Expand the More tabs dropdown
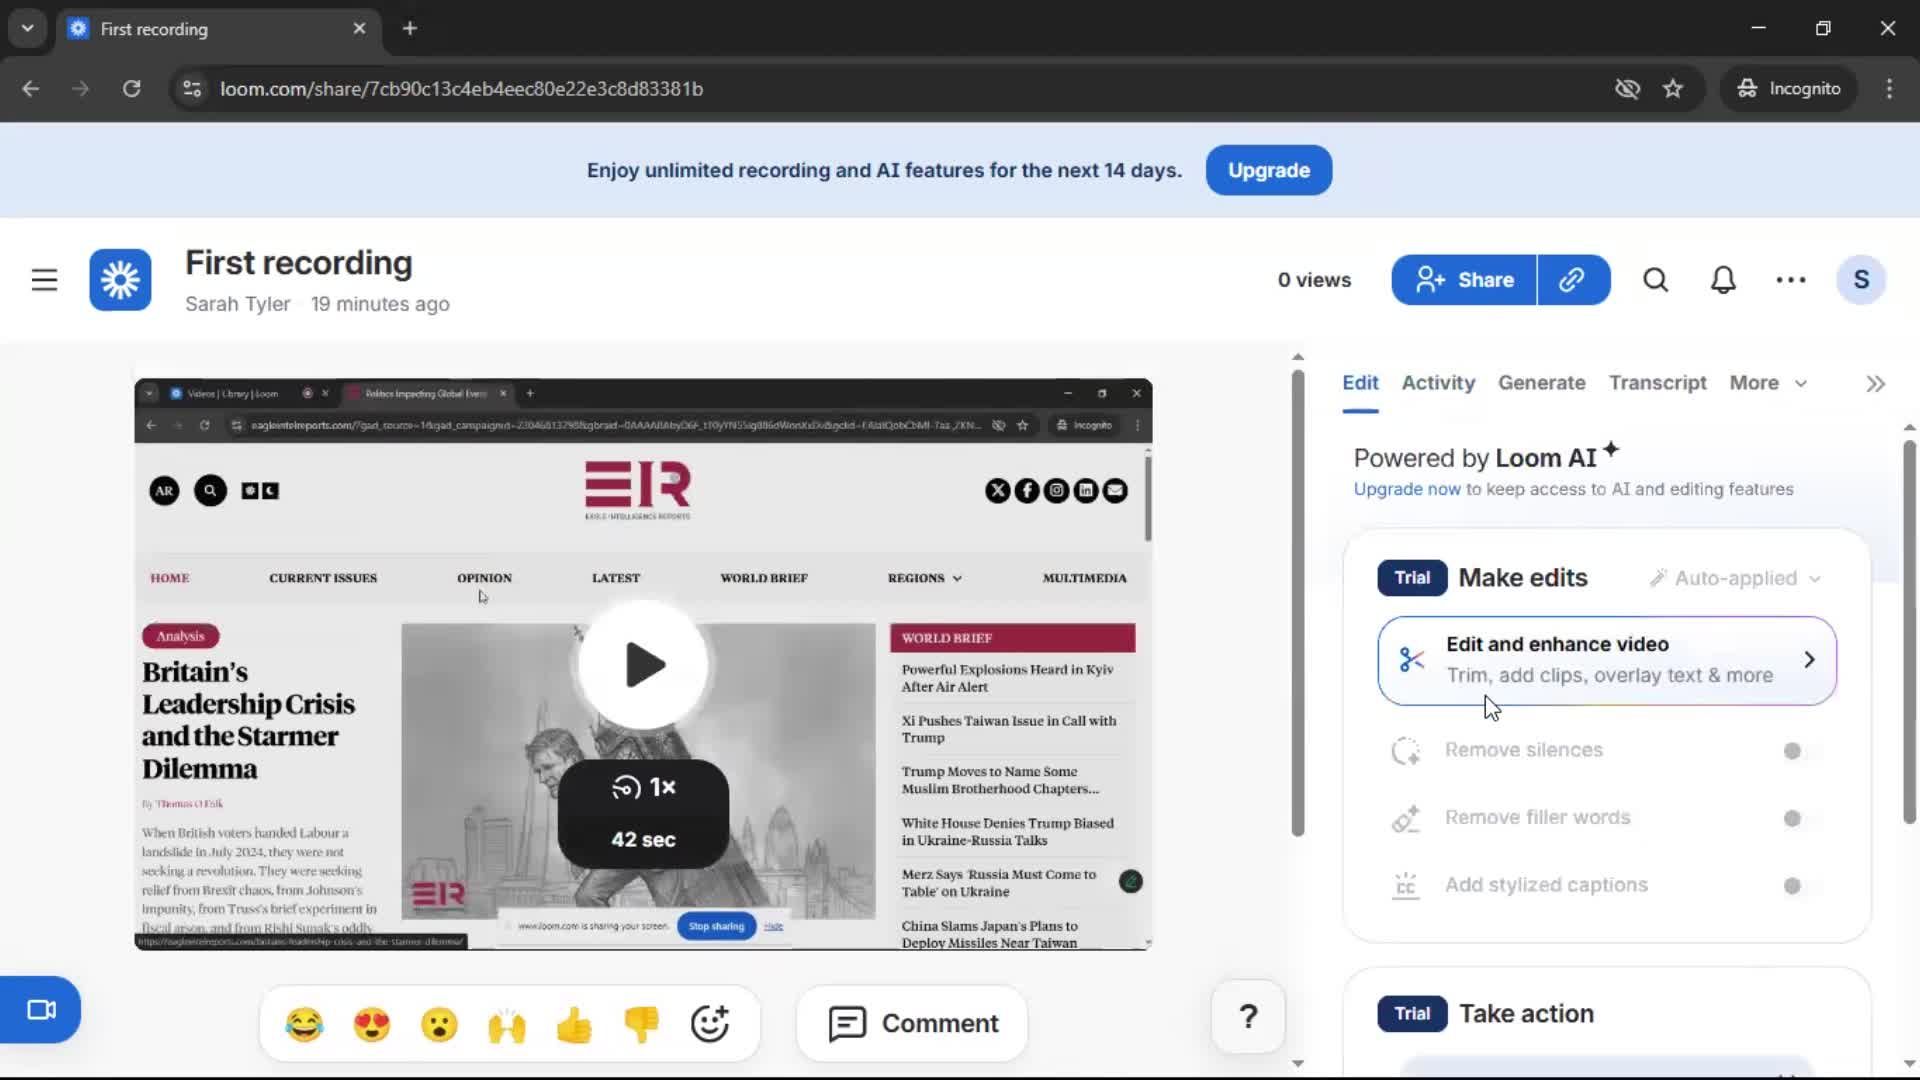 1767,383
